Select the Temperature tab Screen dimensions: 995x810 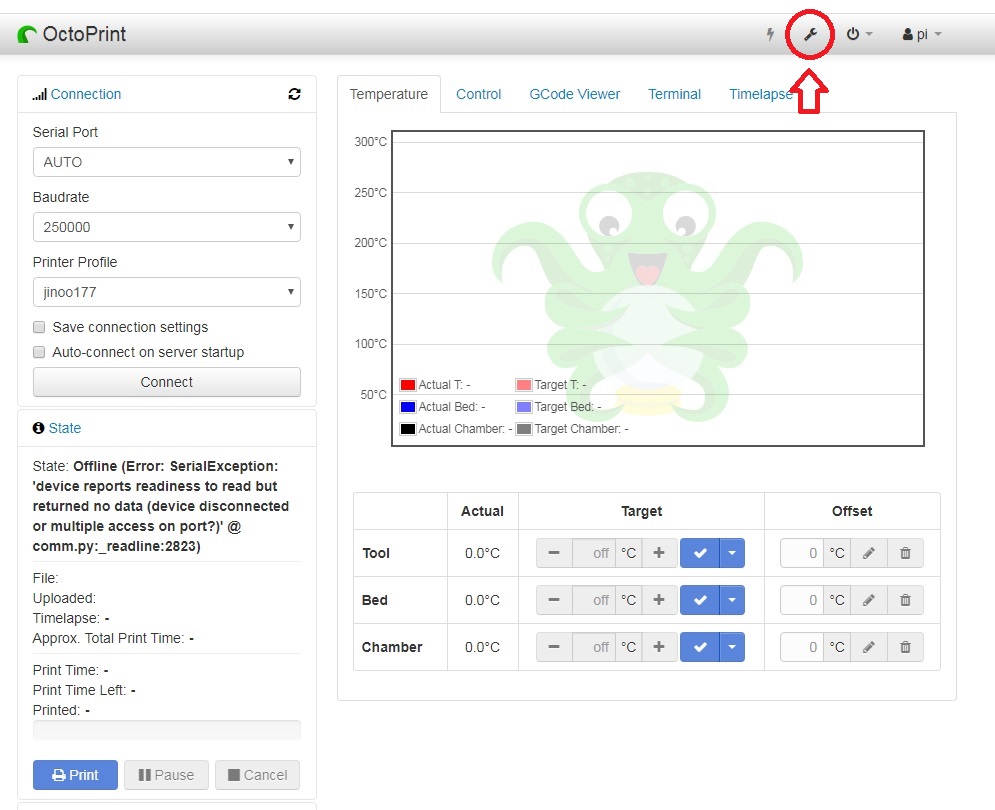pyautogui.click(x=389, y=94)
